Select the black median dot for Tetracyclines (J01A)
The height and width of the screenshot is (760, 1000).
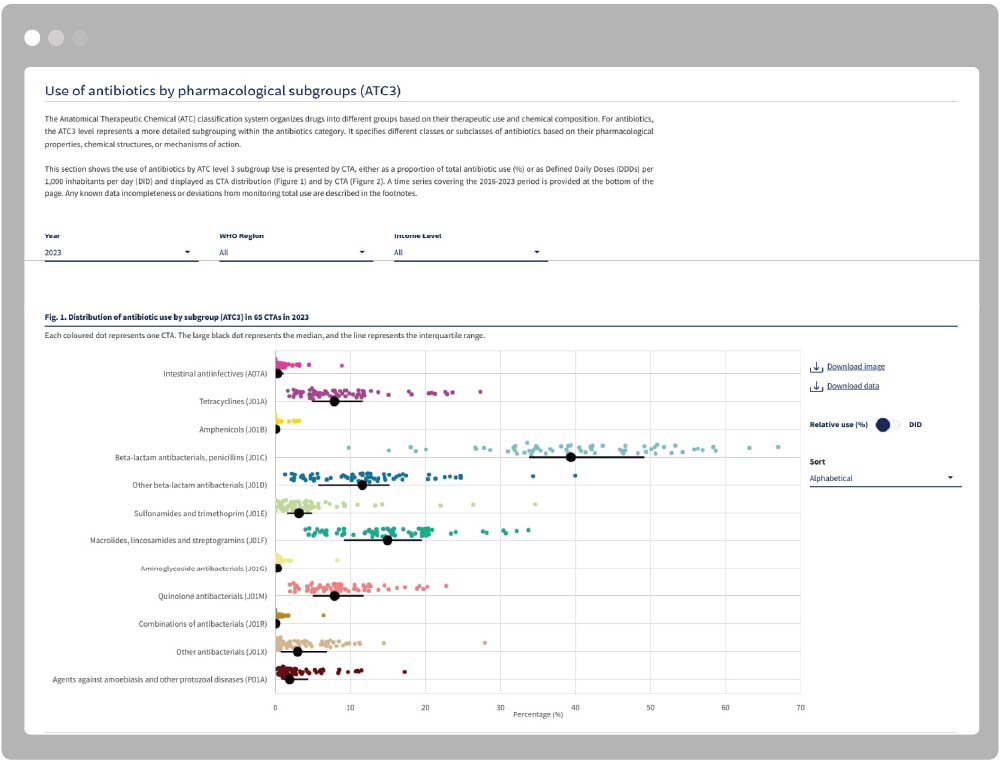334,401
